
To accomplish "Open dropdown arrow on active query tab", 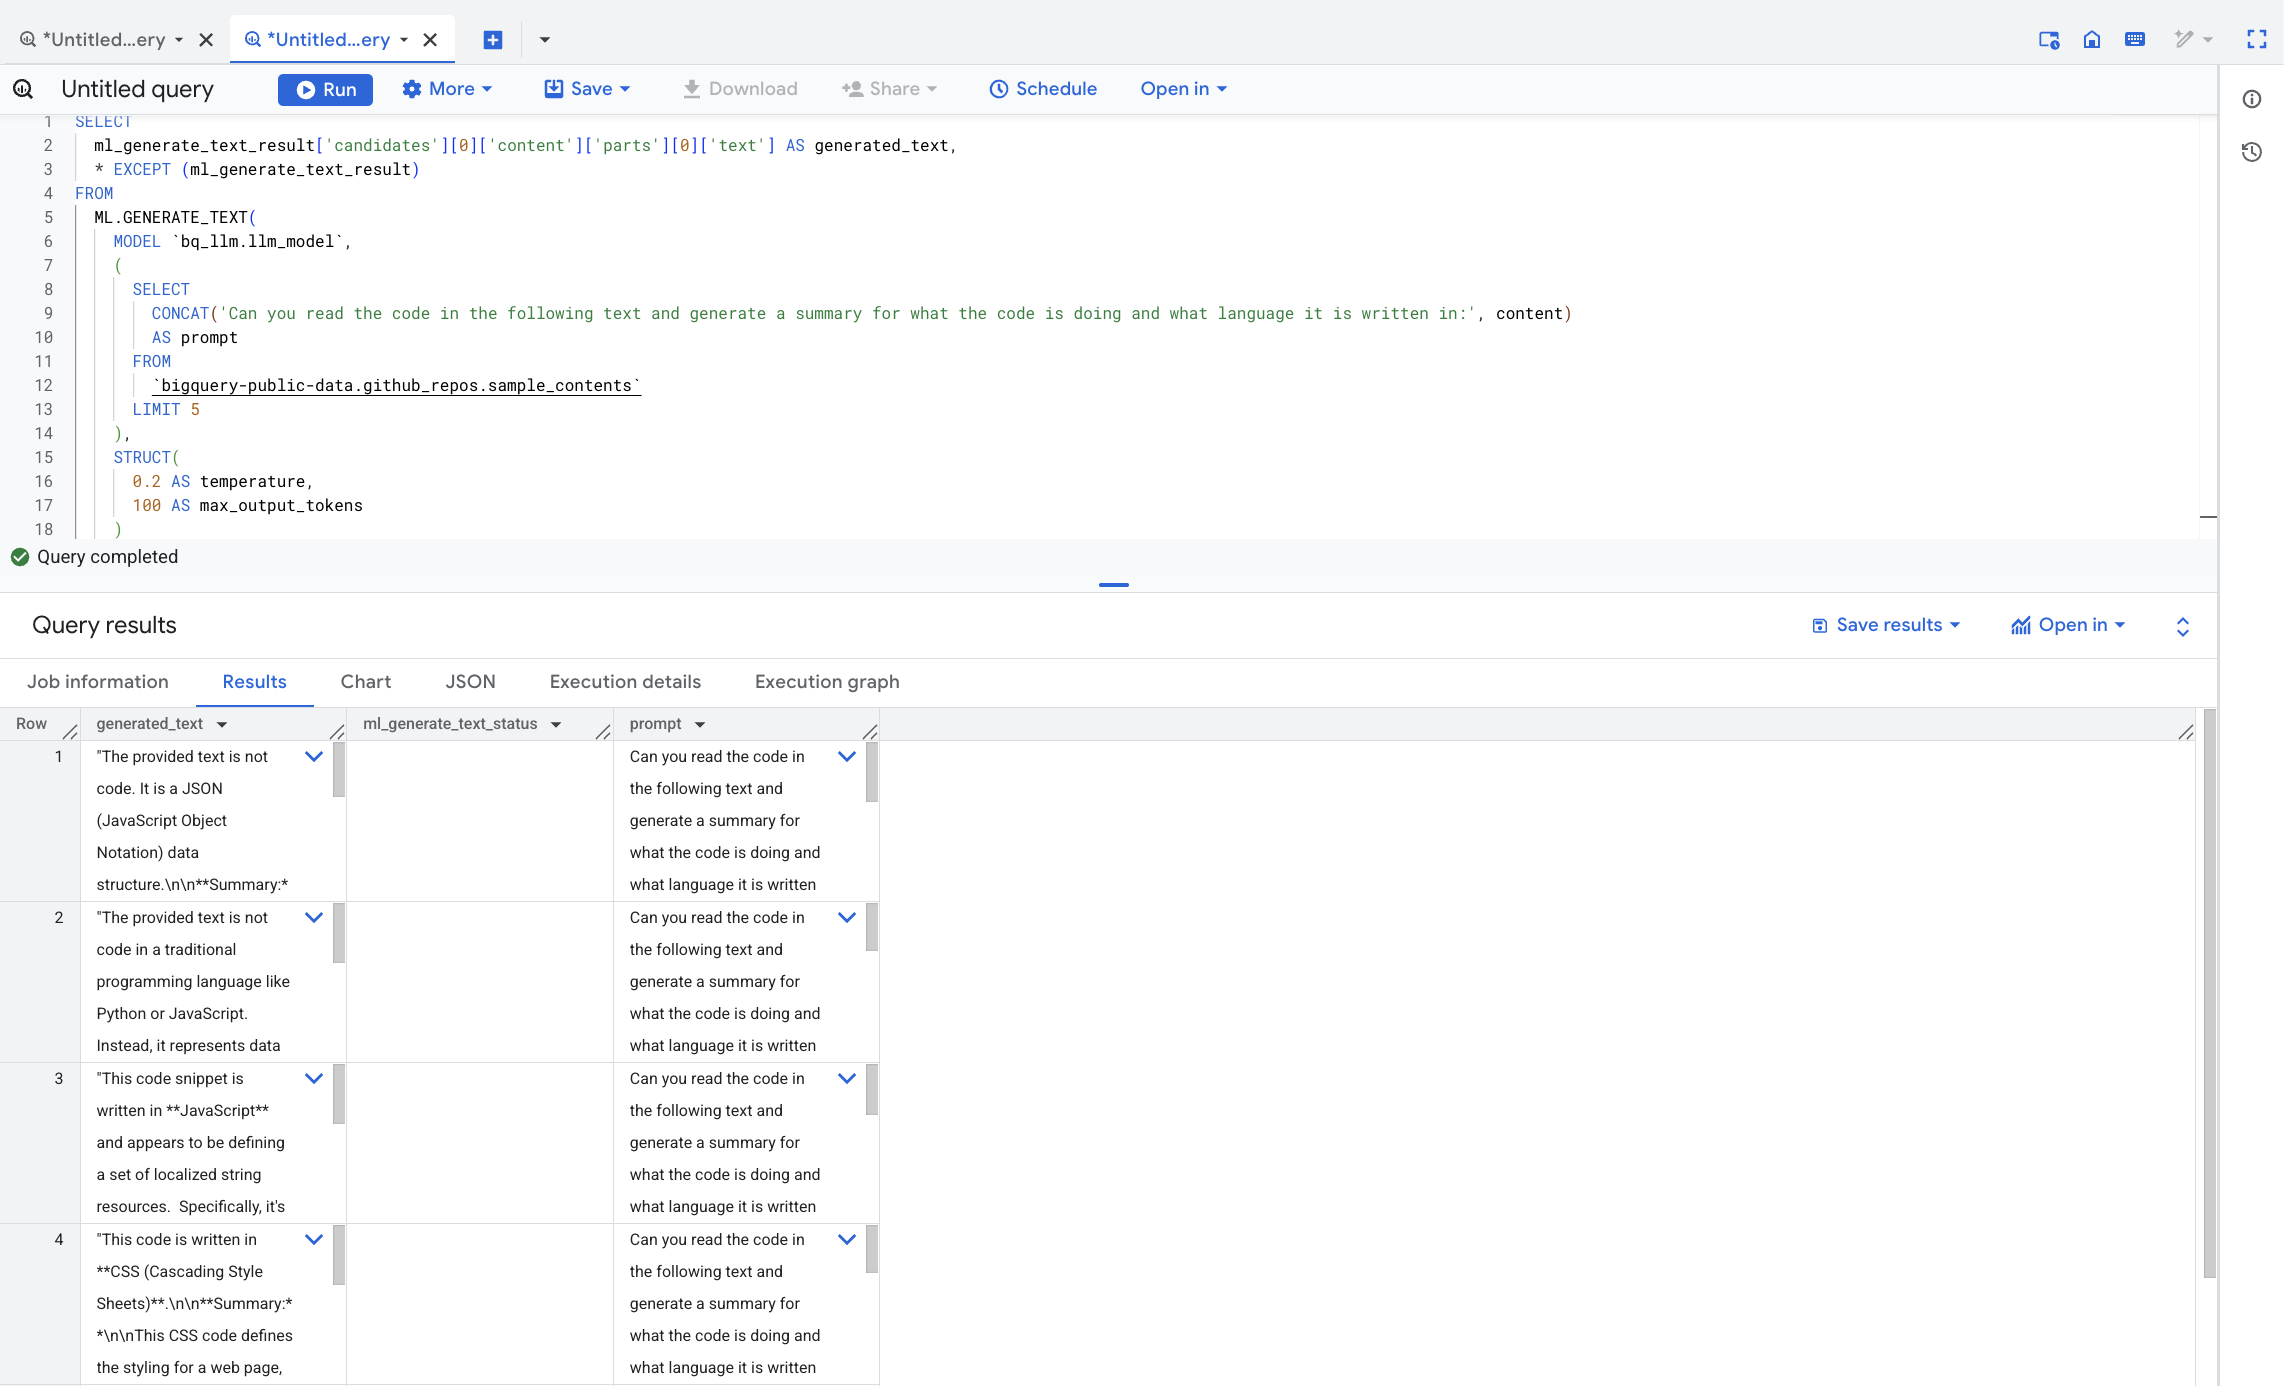I will tap(404, 40).
